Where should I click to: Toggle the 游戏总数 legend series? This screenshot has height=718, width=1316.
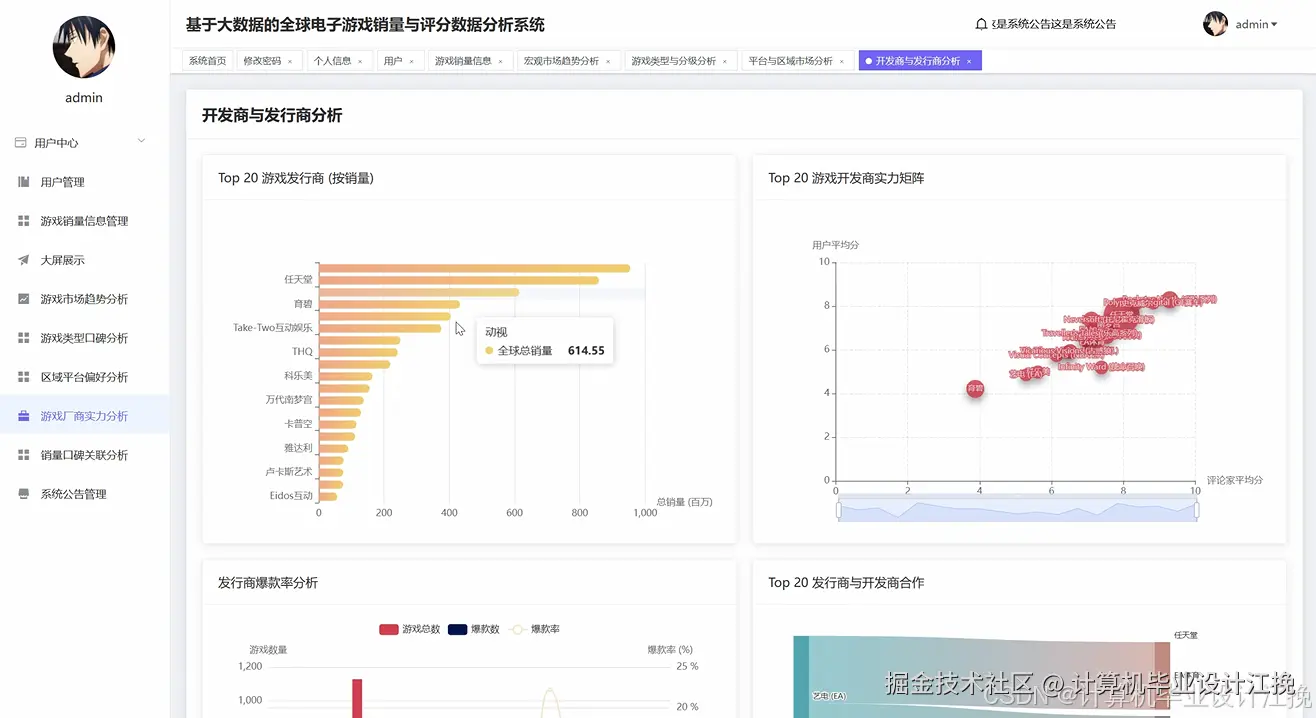pyautogui.click(x=409, y=629)
